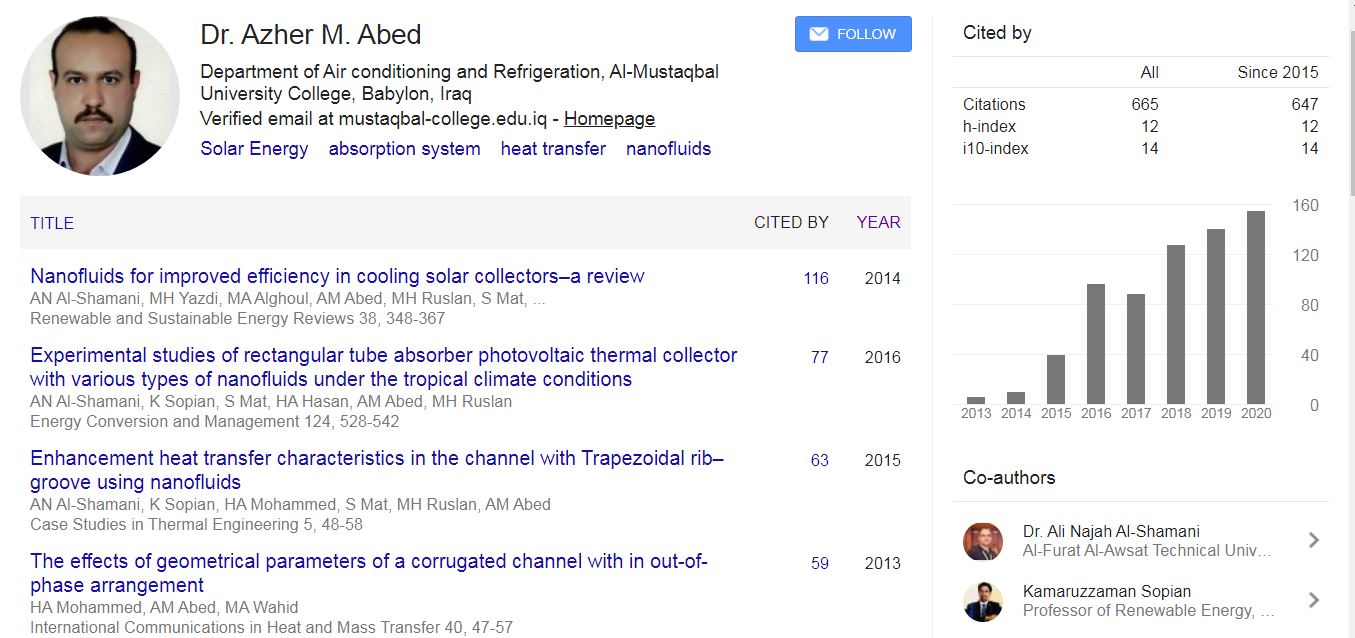Screen dimensions: 1355x638
Task: Open Dr. Ali Najah Al-Shamani's avatar
Action: point(983,541)
